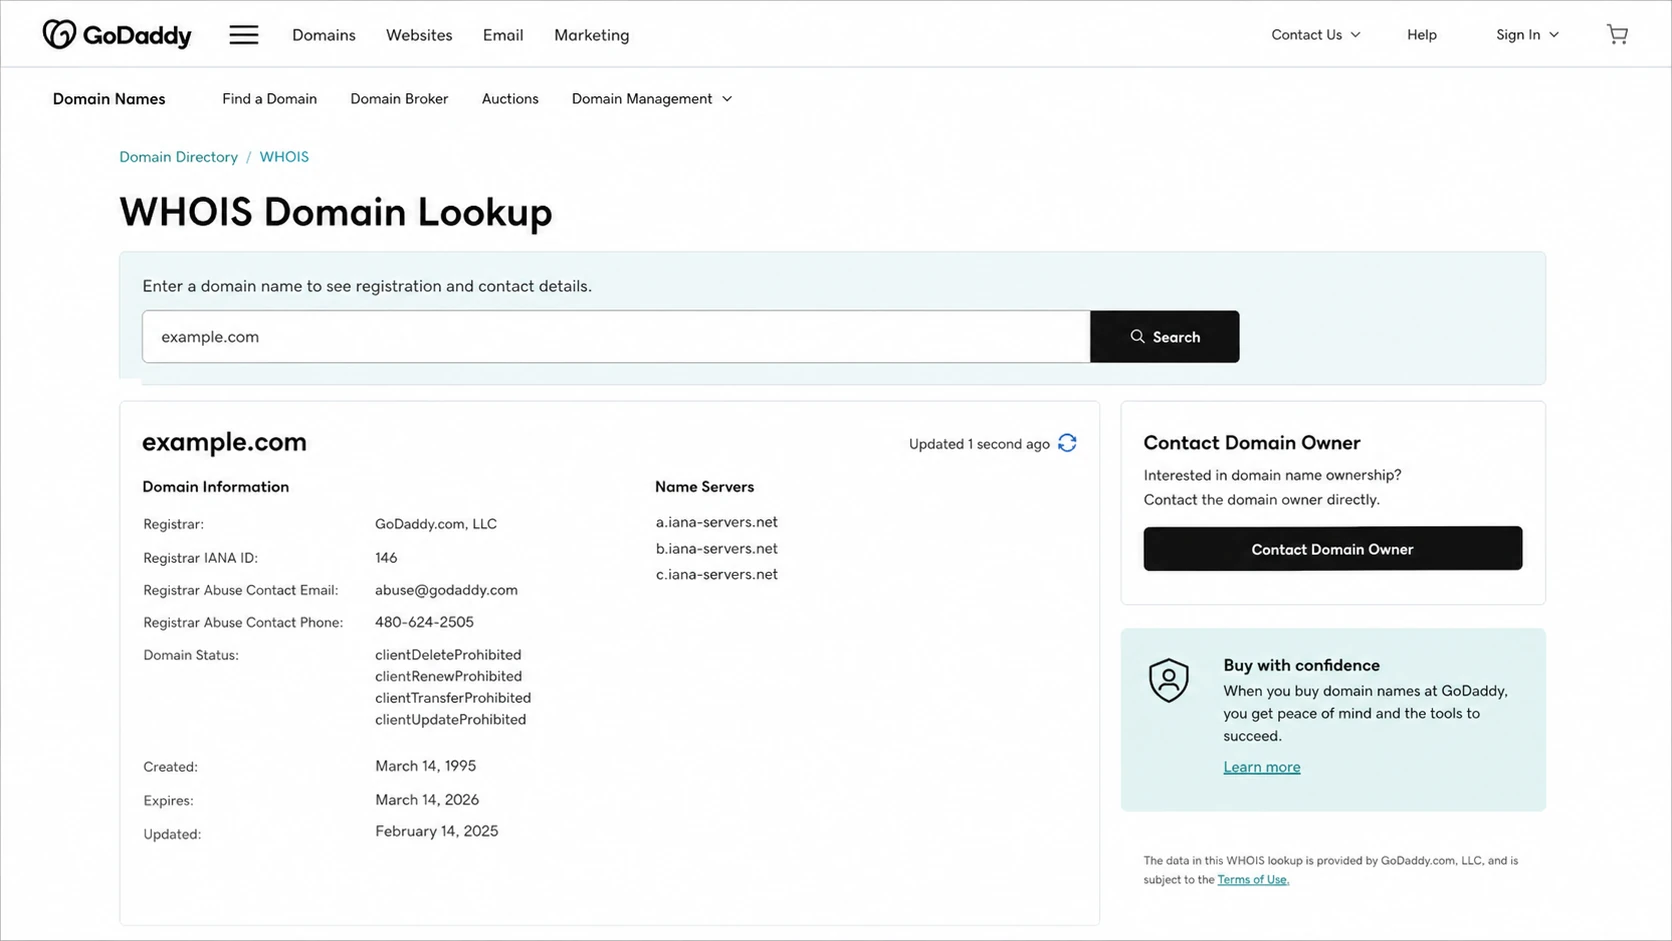
Task: Expand the Contact Us dropdown
Action: [x=1315, y=34]
